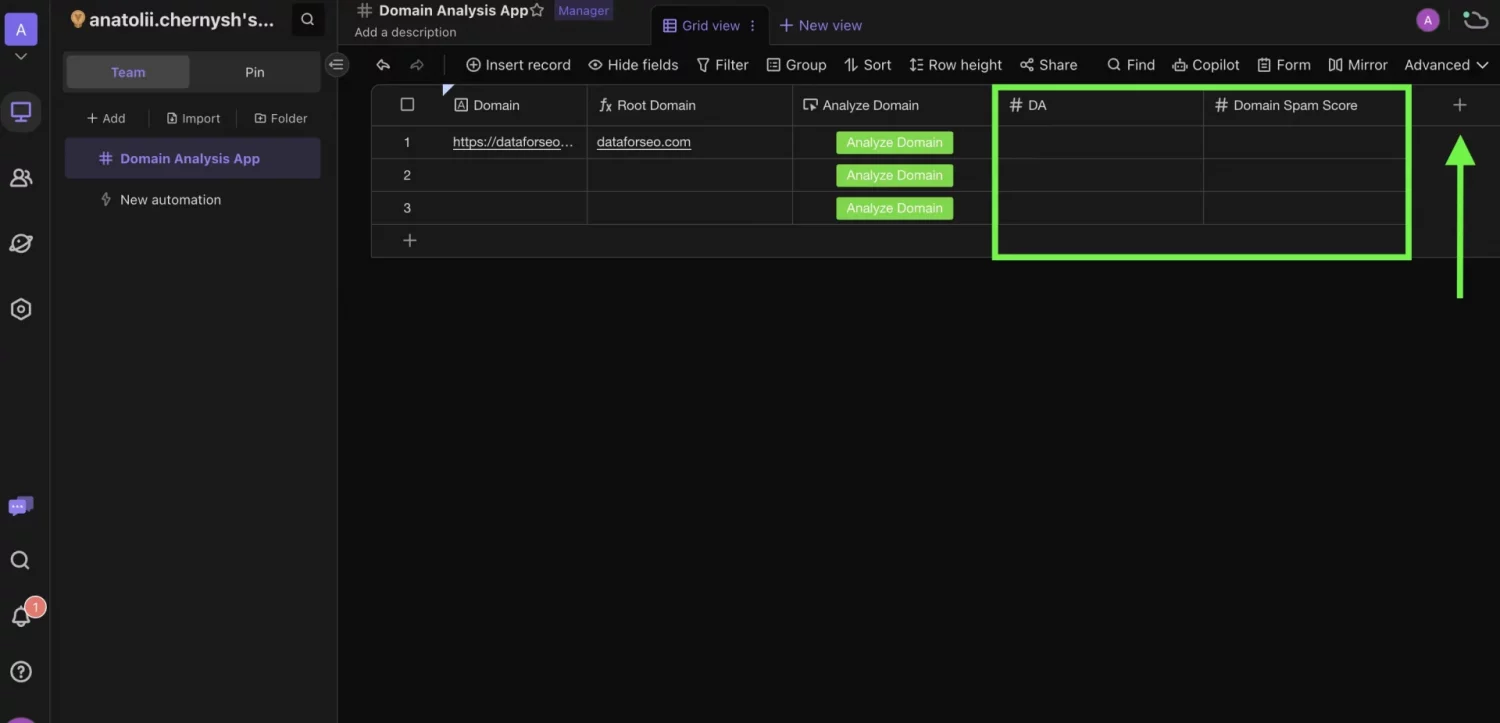
Task: Click the Domain Spam Score column header
Action: pyautogui.click(x=1305, y=105)
